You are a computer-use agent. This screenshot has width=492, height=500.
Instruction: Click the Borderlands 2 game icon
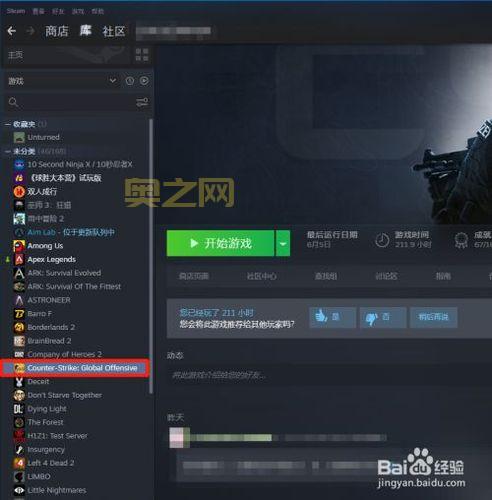pos(19,327)
